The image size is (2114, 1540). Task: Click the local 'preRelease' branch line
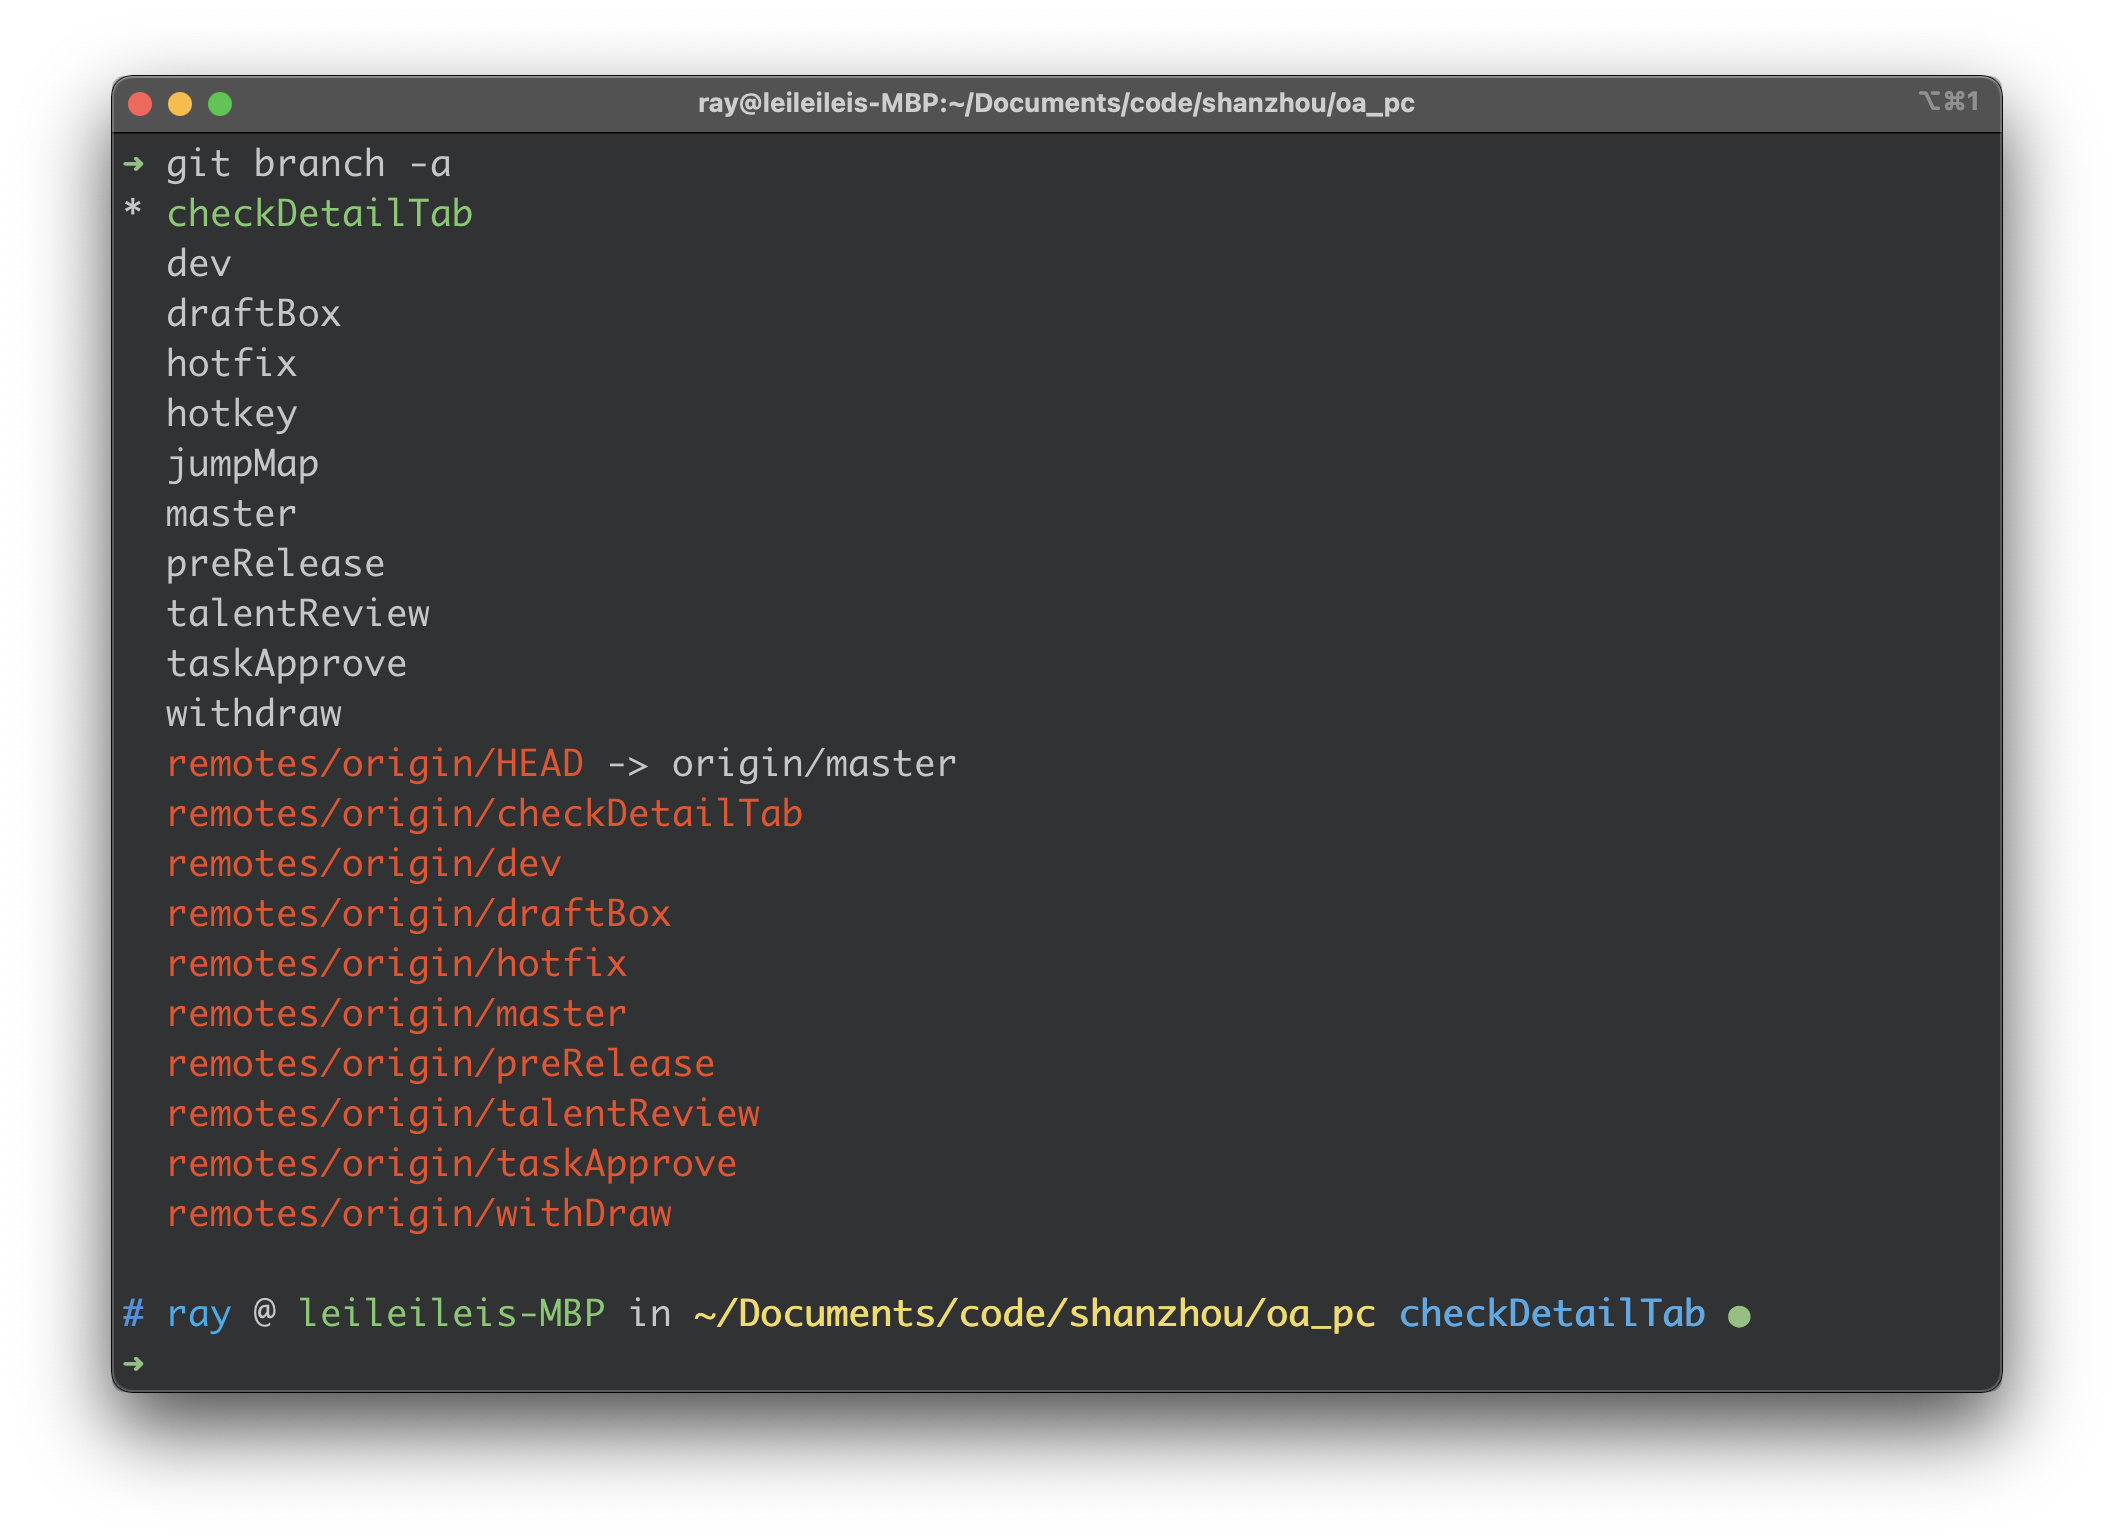(x=275, y=565)
